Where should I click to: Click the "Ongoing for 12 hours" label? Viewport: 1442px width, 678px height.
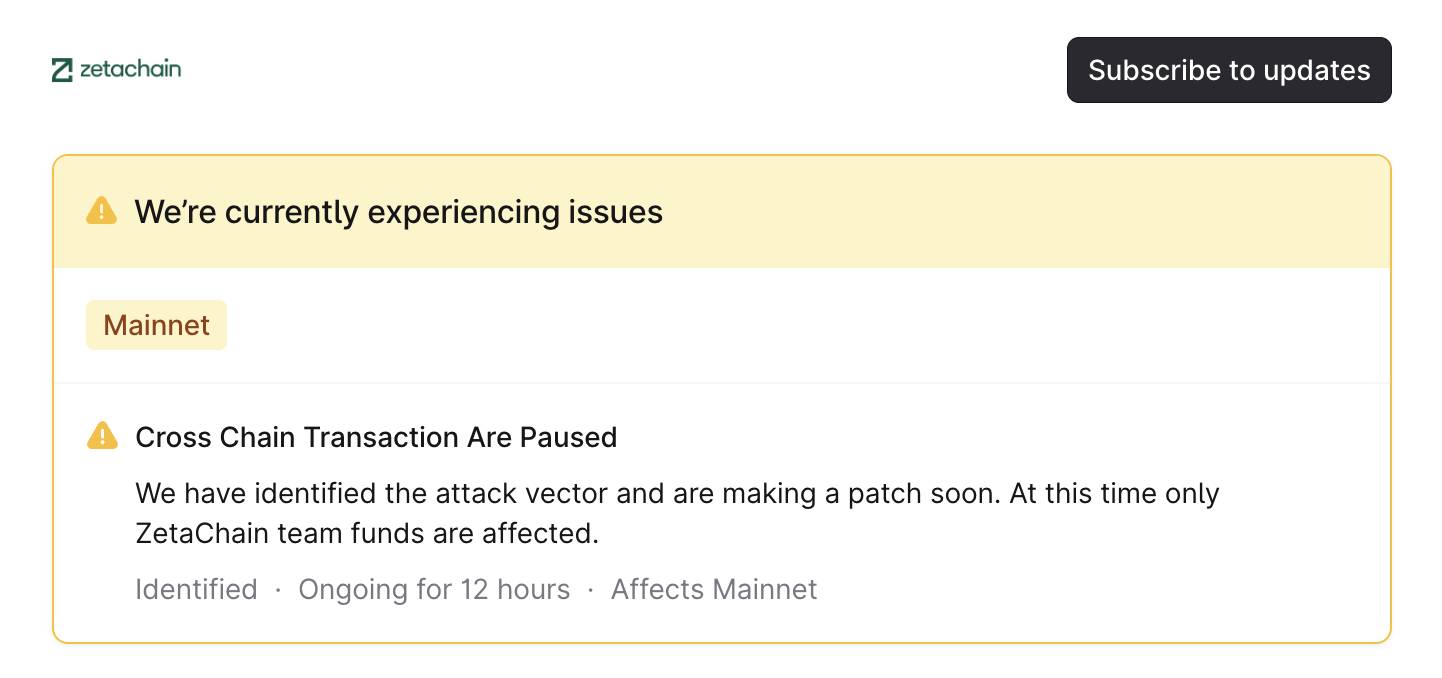click(434, 589)
